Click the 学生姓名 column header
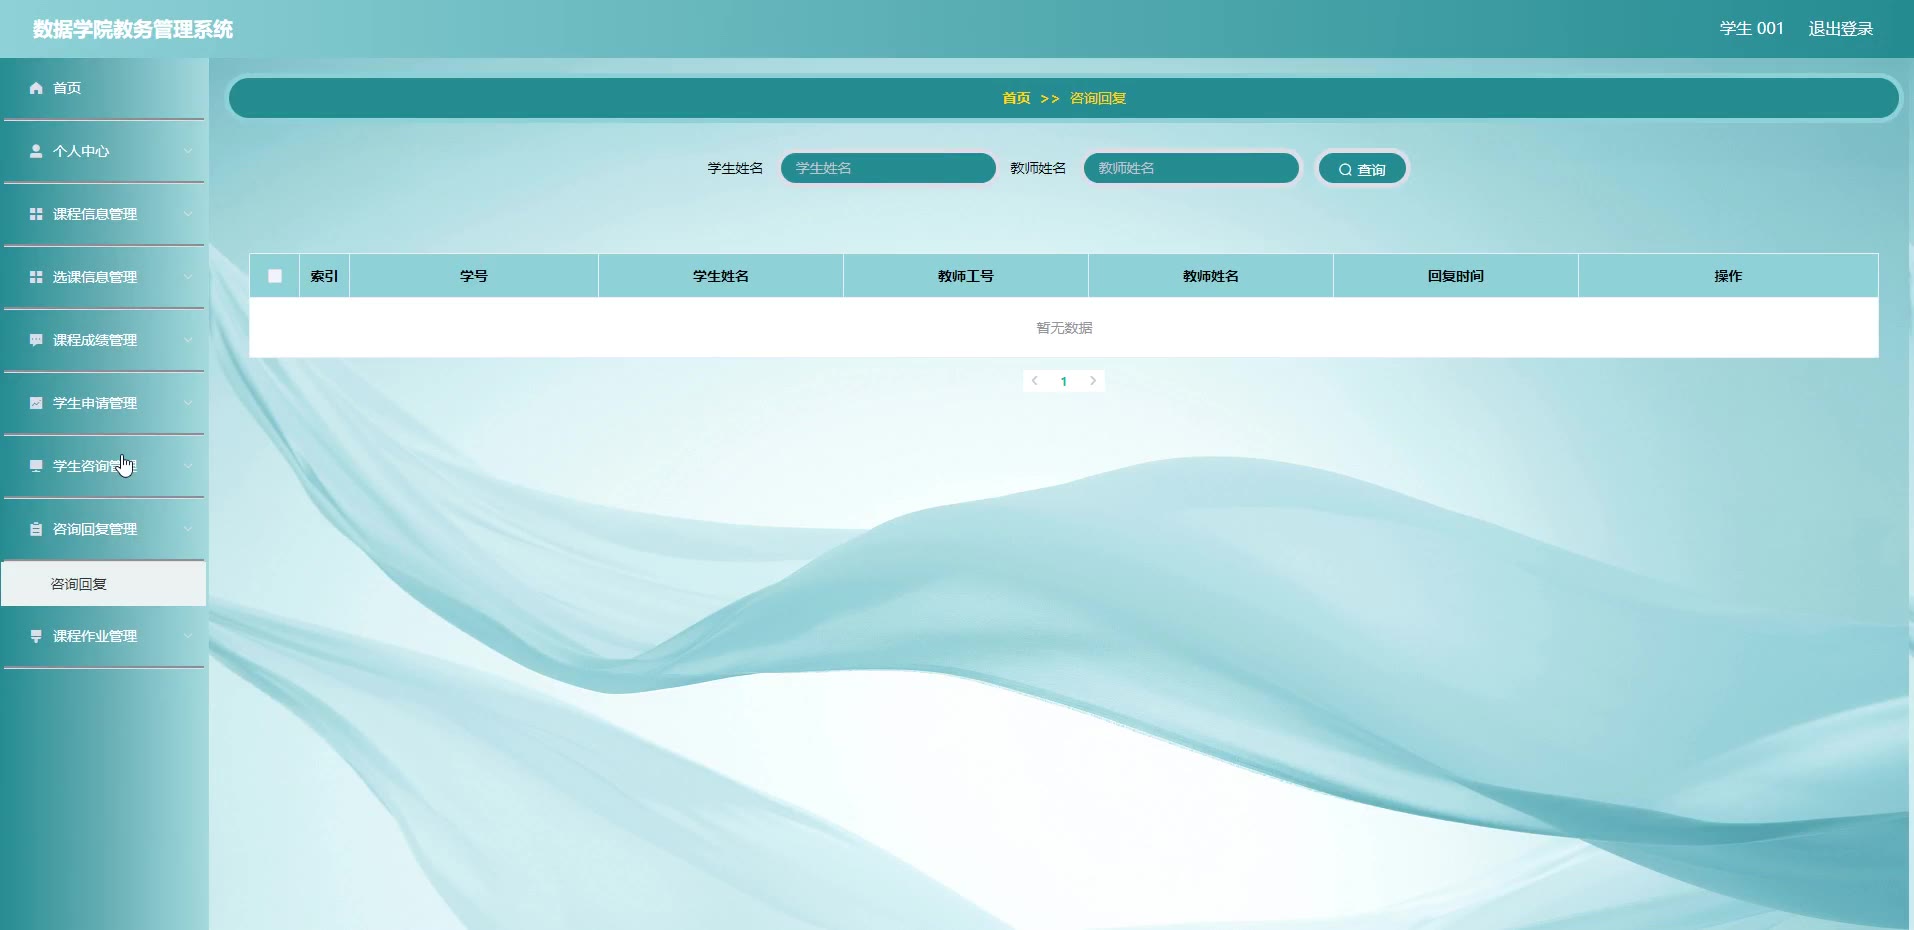 [721, 276]
